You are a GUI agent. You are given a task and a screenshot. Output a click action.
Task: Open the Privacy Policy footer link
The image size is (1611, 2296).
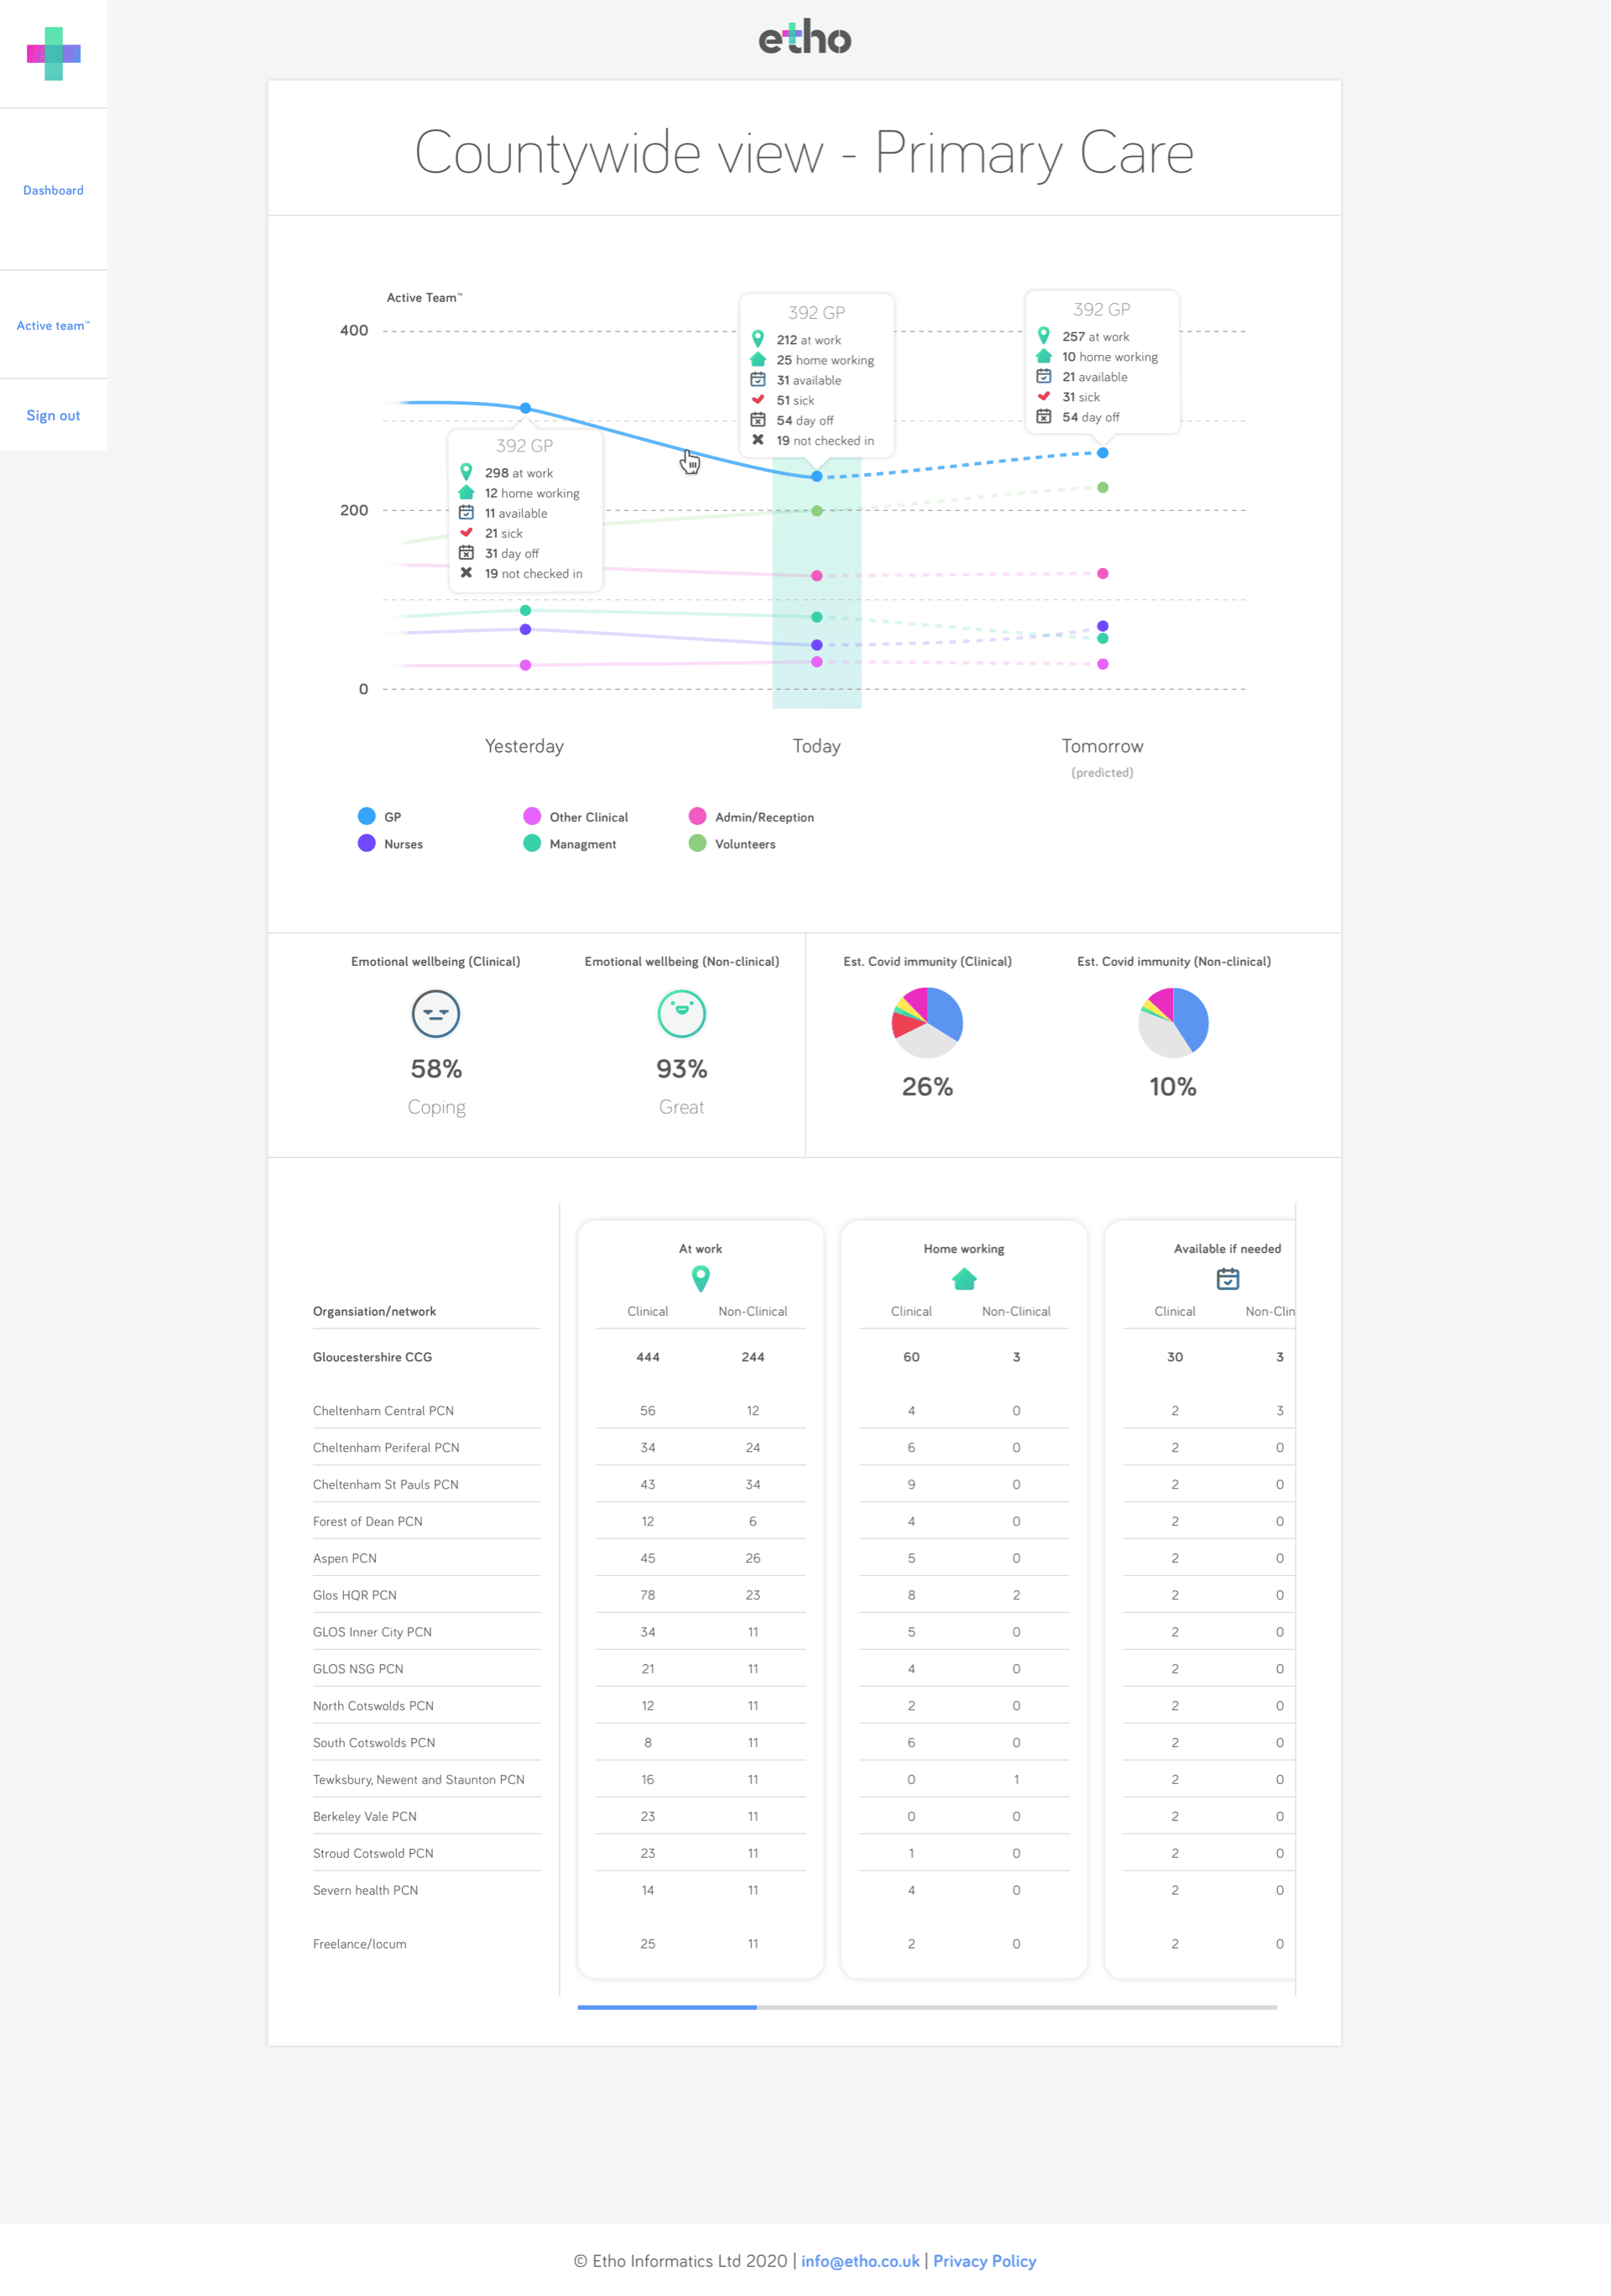point(984,2261)
